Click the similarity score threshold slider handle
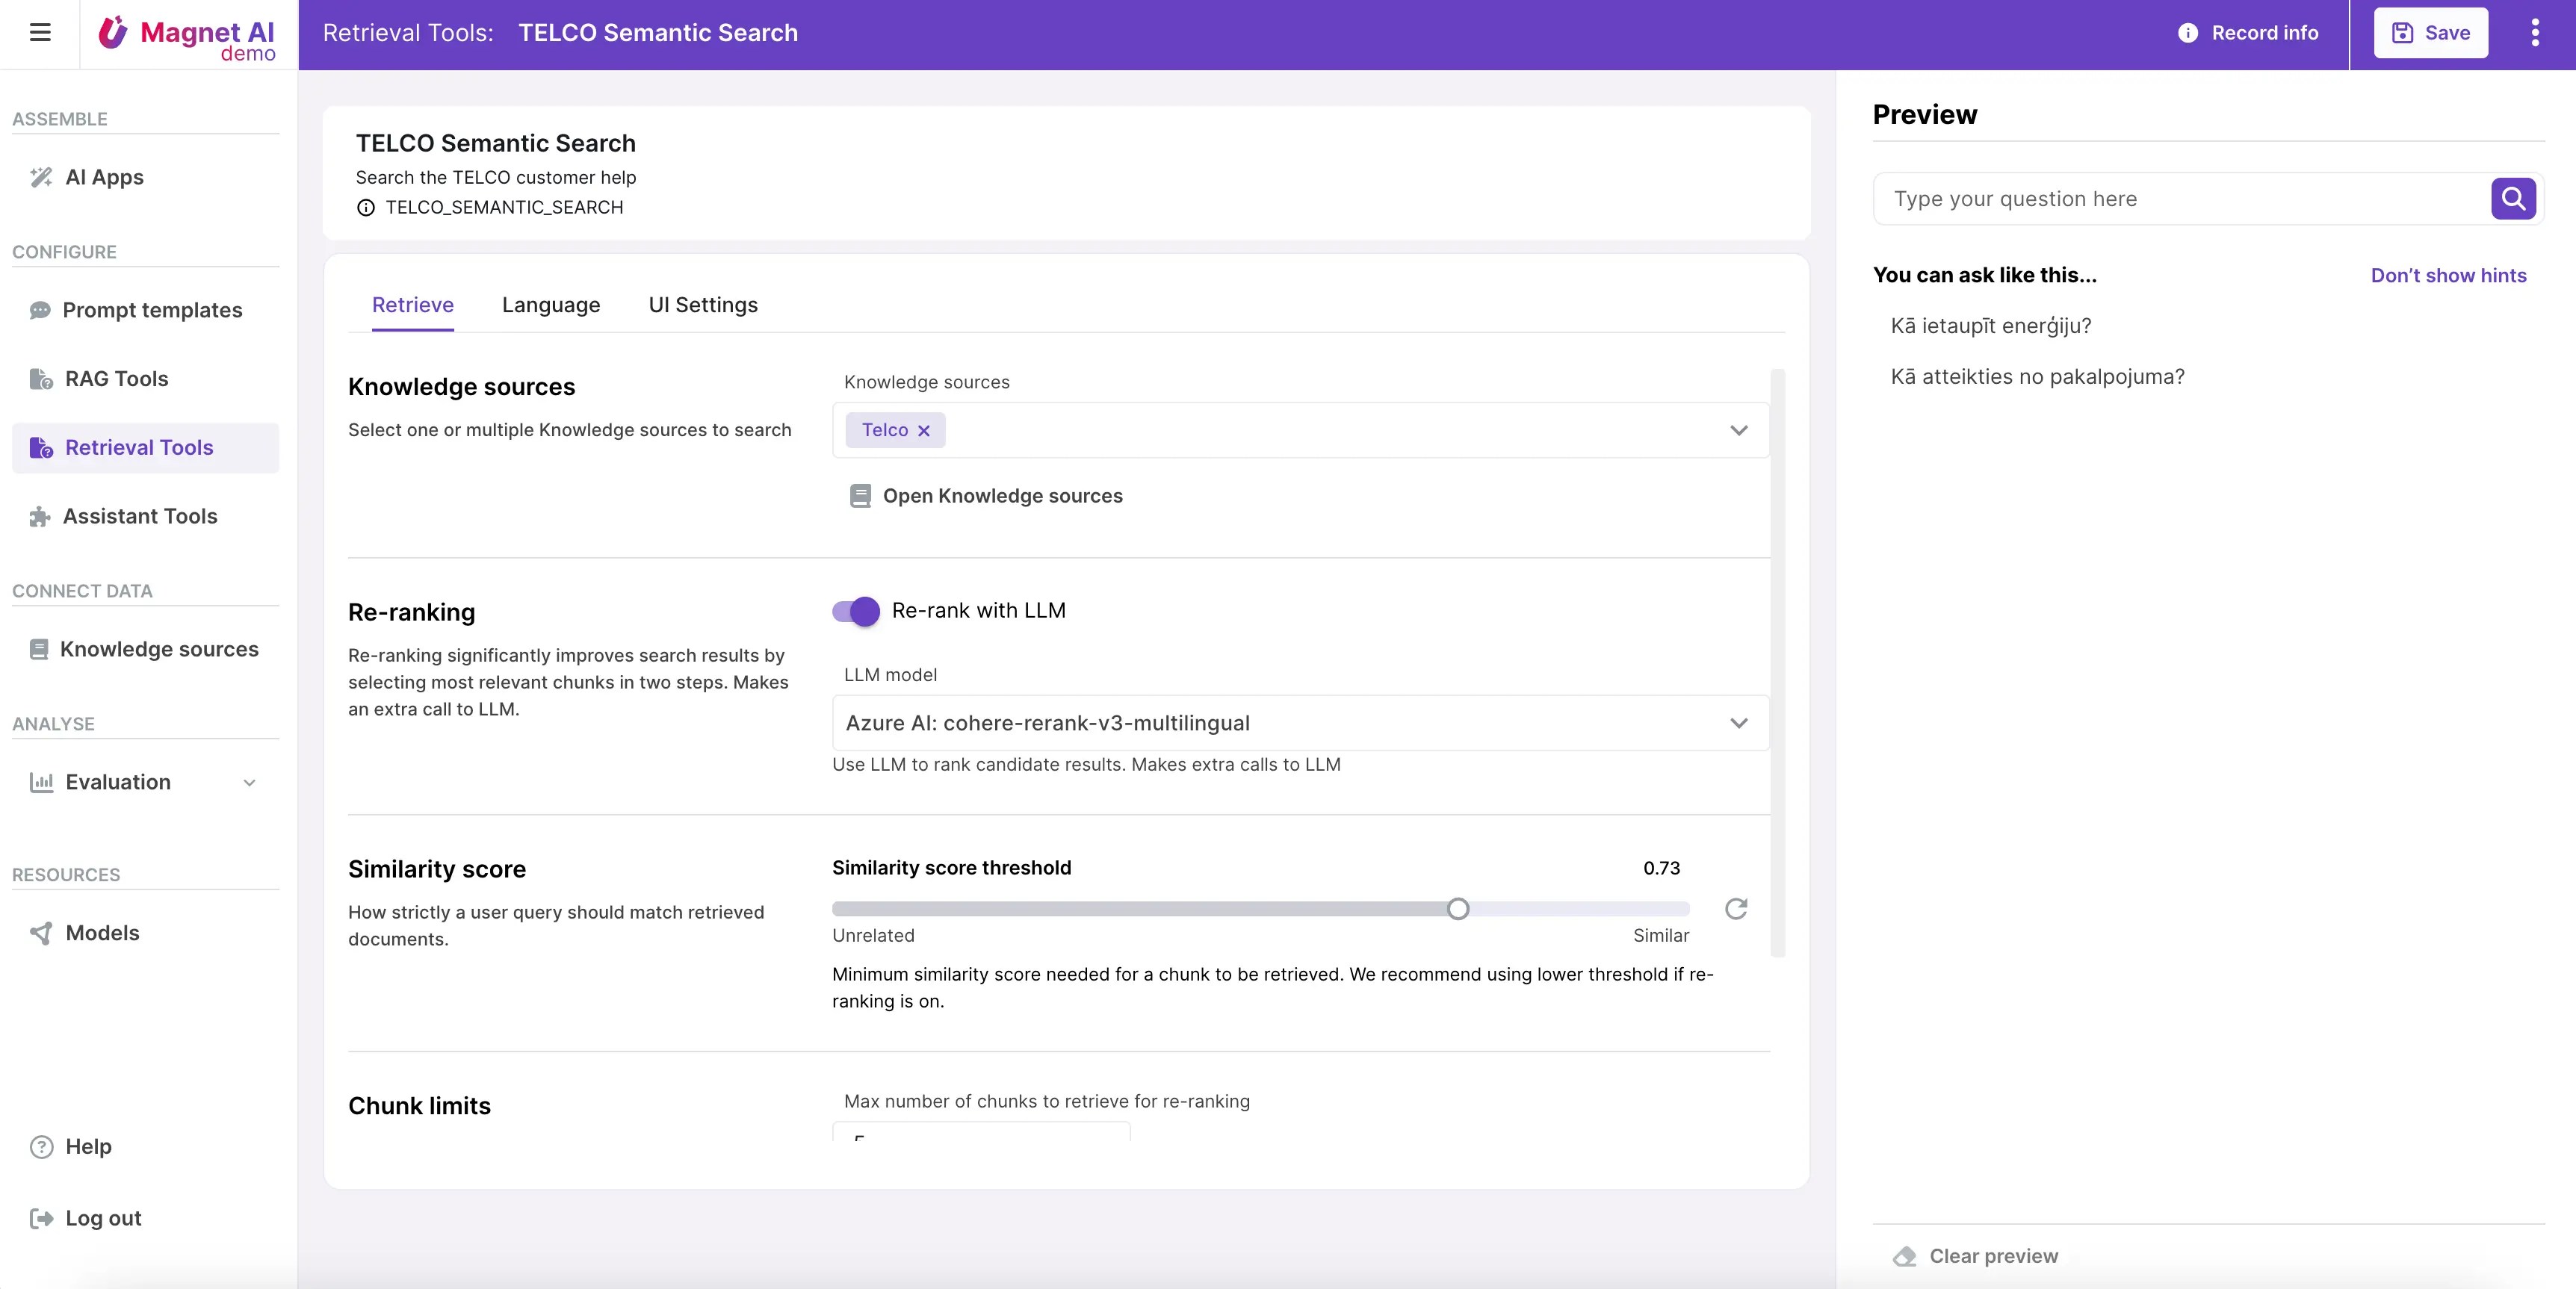2576x1289 pixels. tap(1458, 908)
